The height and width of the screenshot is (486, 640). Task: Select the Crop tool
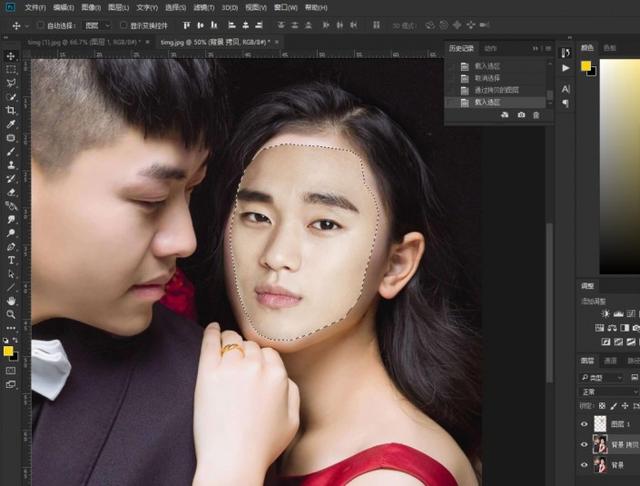[x=11, y=110]
